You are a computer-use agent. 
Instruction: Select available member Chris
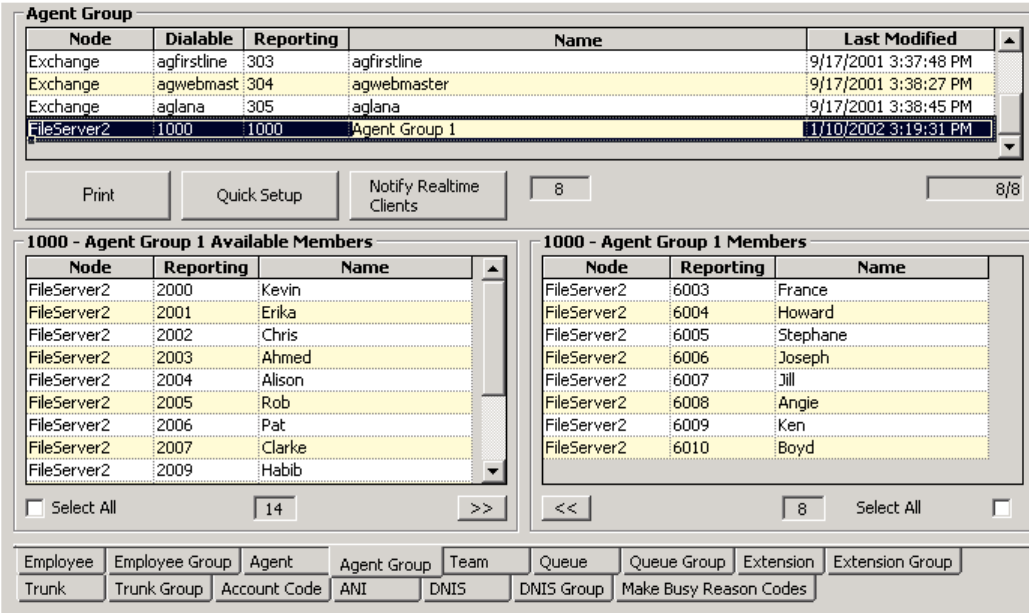point(249,335)
